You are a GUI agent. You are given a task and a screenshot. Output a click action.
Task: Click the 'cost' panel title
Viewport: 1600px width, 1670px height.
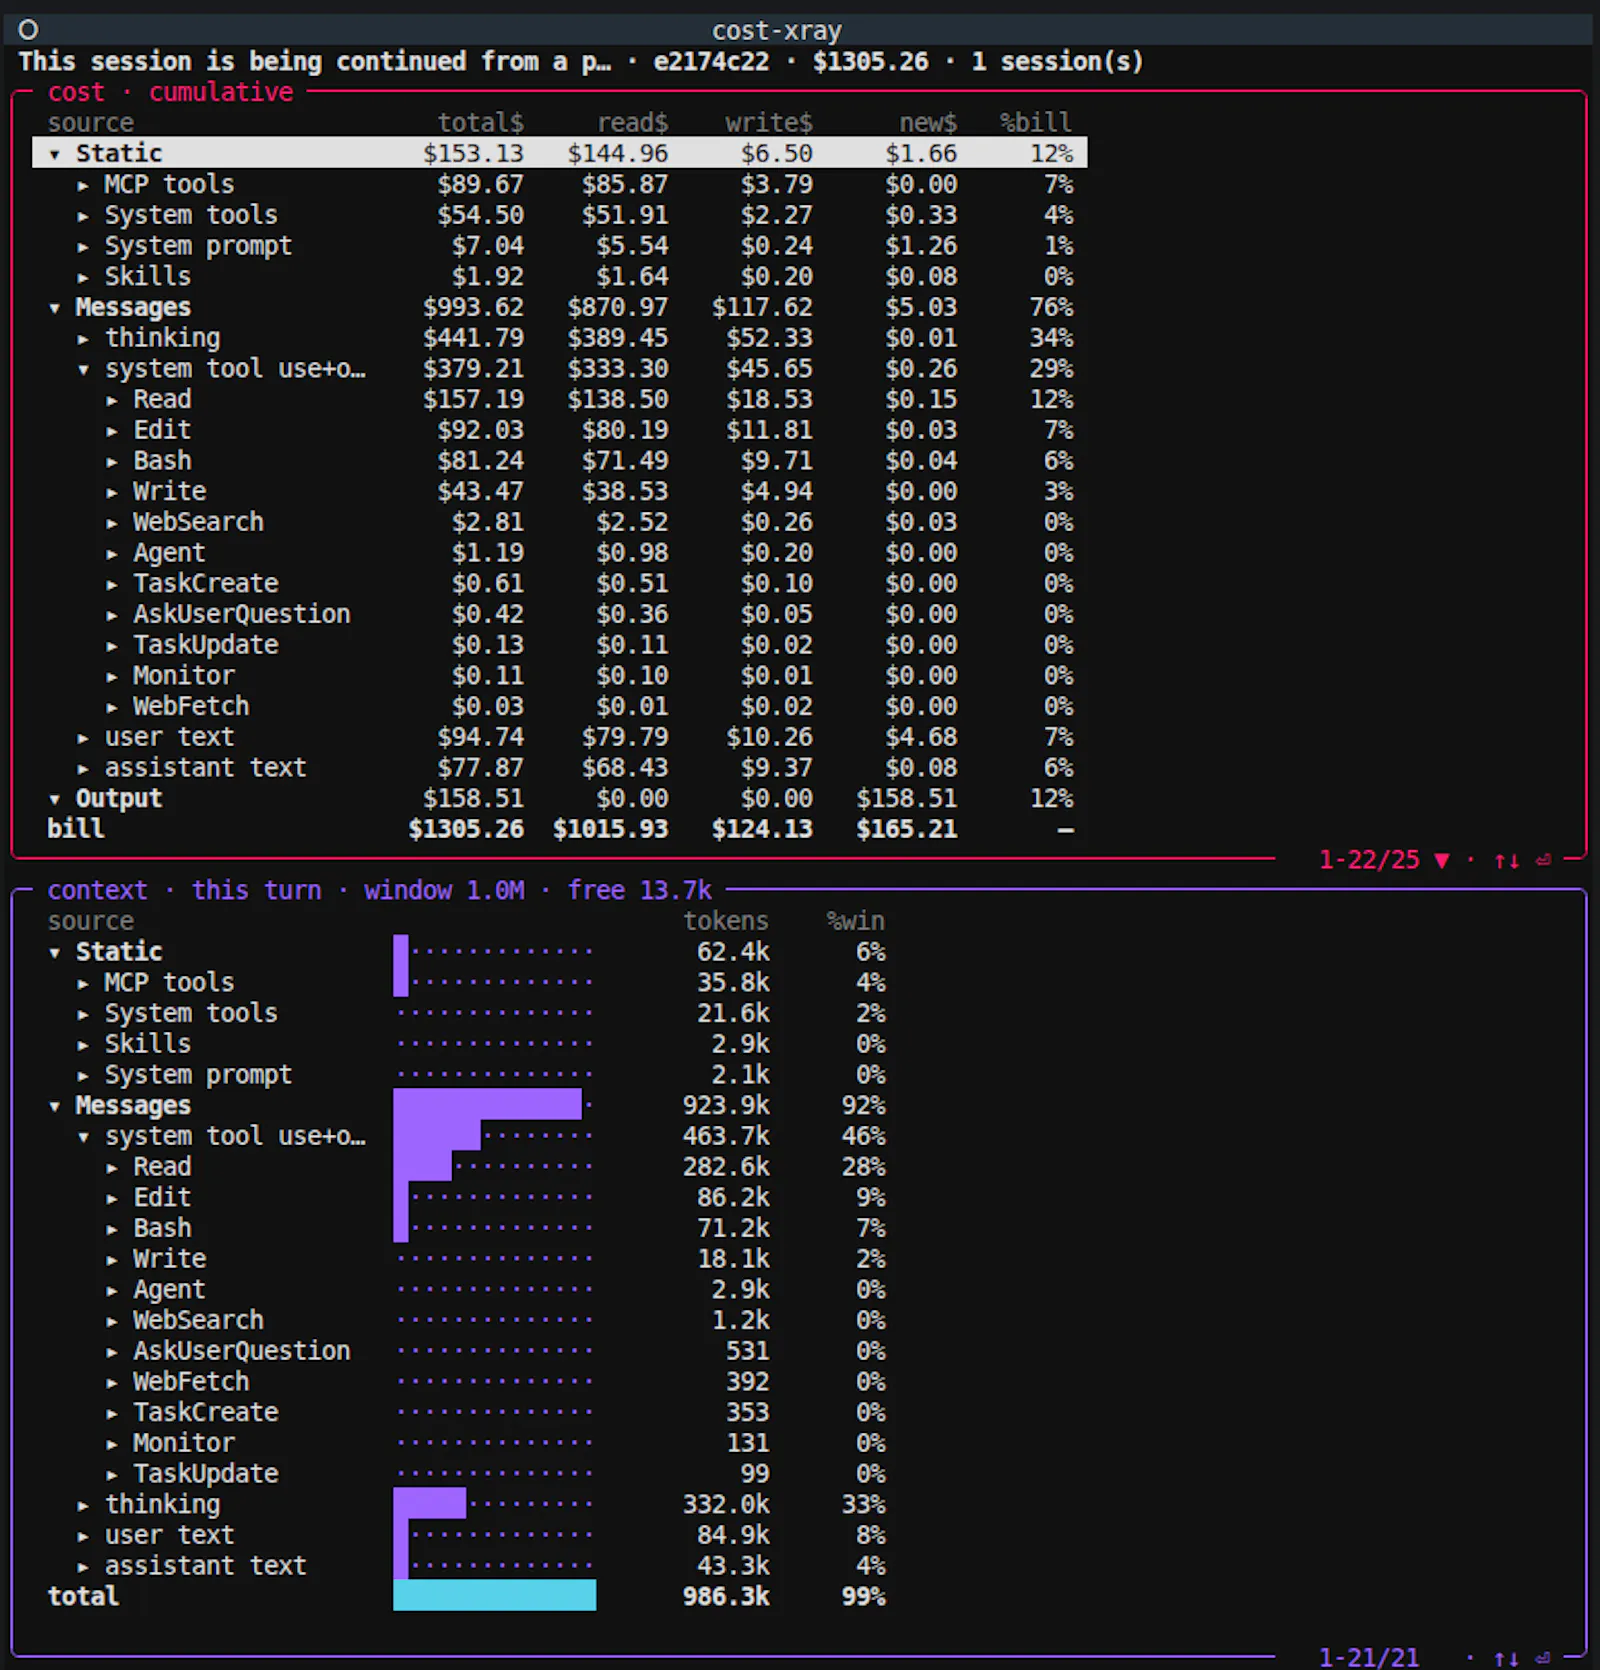pyautogui.click(x=76, y=92)
